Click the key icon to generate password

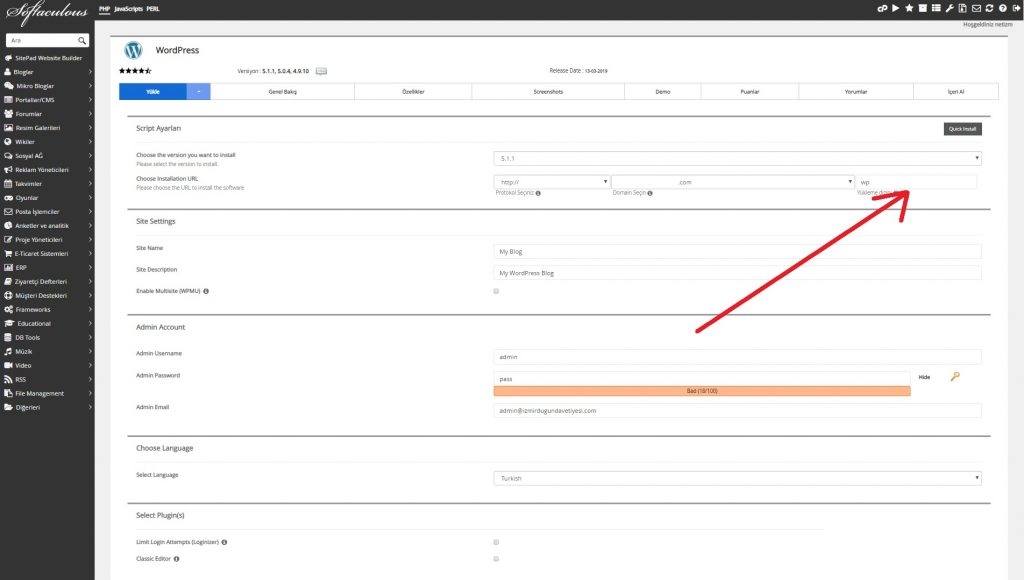955,377
